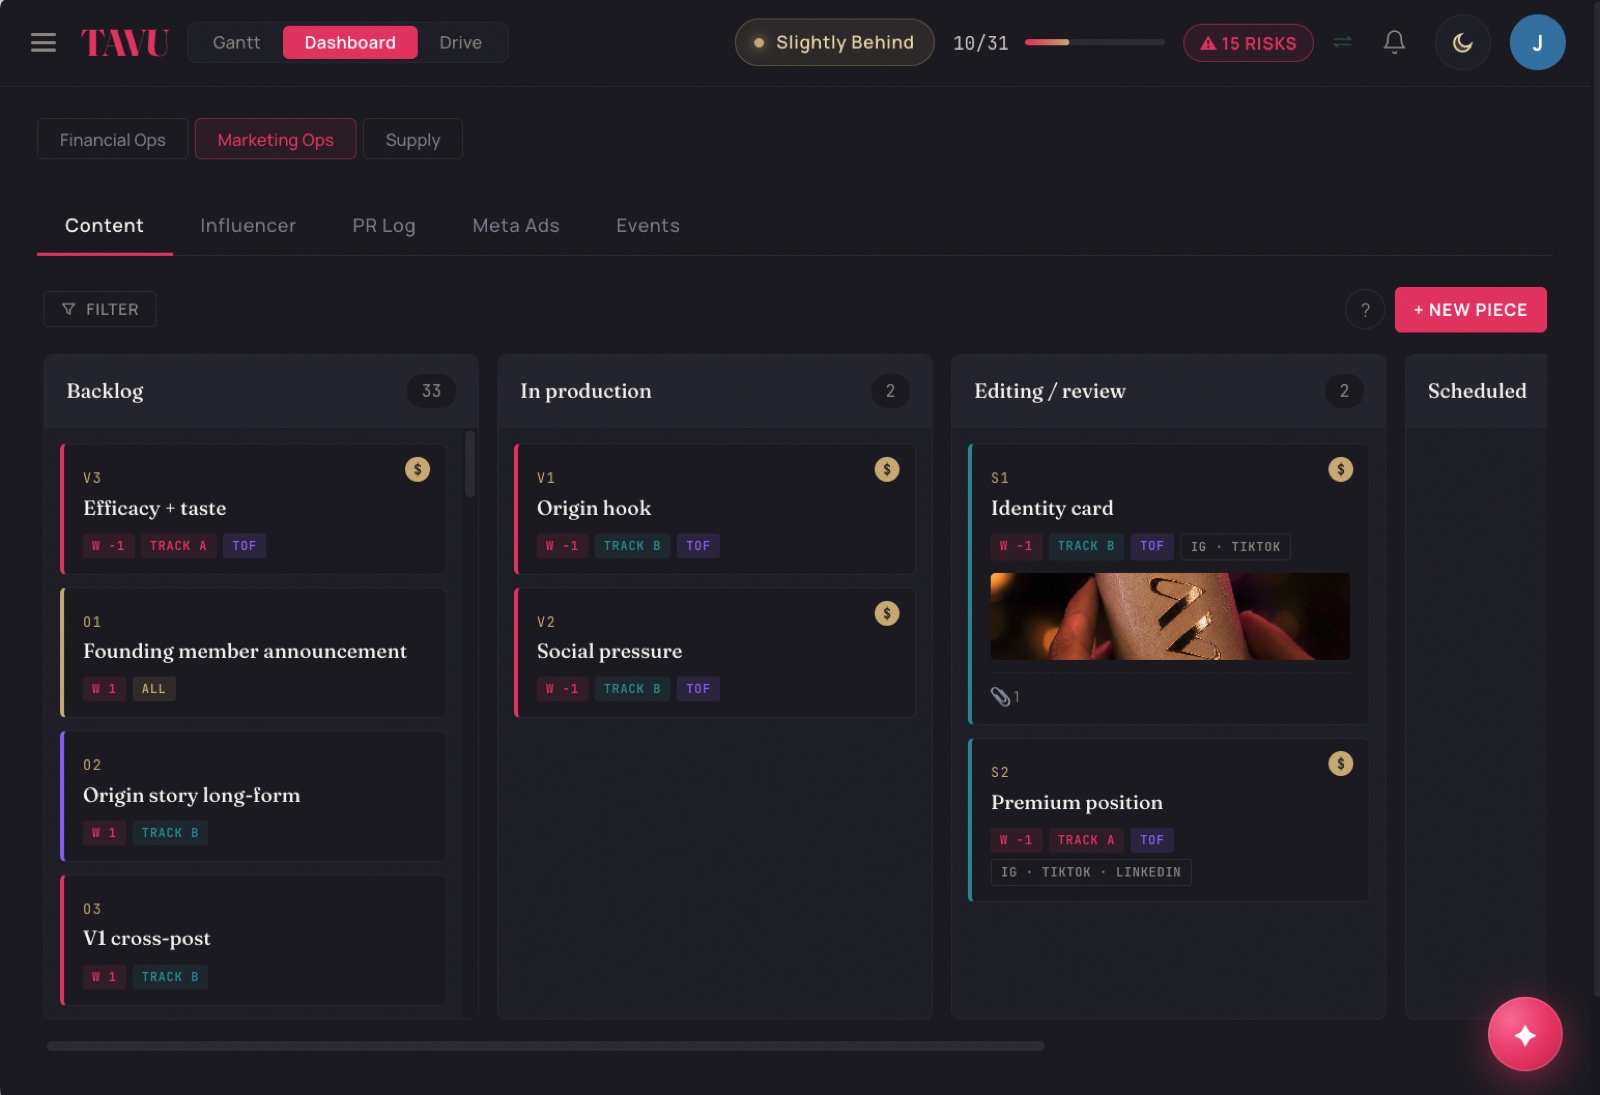Click the 10/31 progress bar

click(1095, 43)
